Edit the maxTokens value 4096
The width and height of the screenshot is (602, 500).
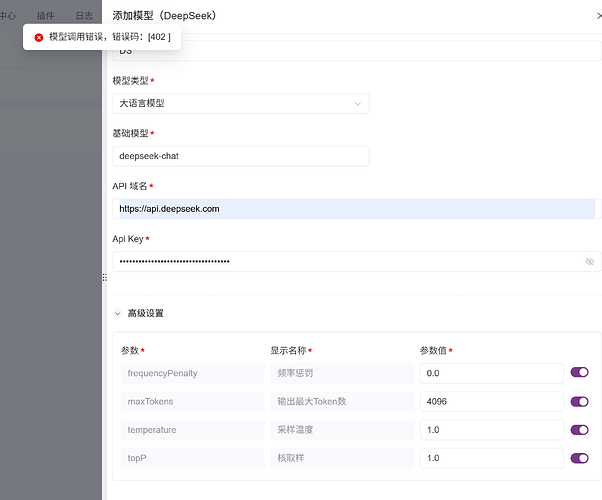(x=492, y=402)
